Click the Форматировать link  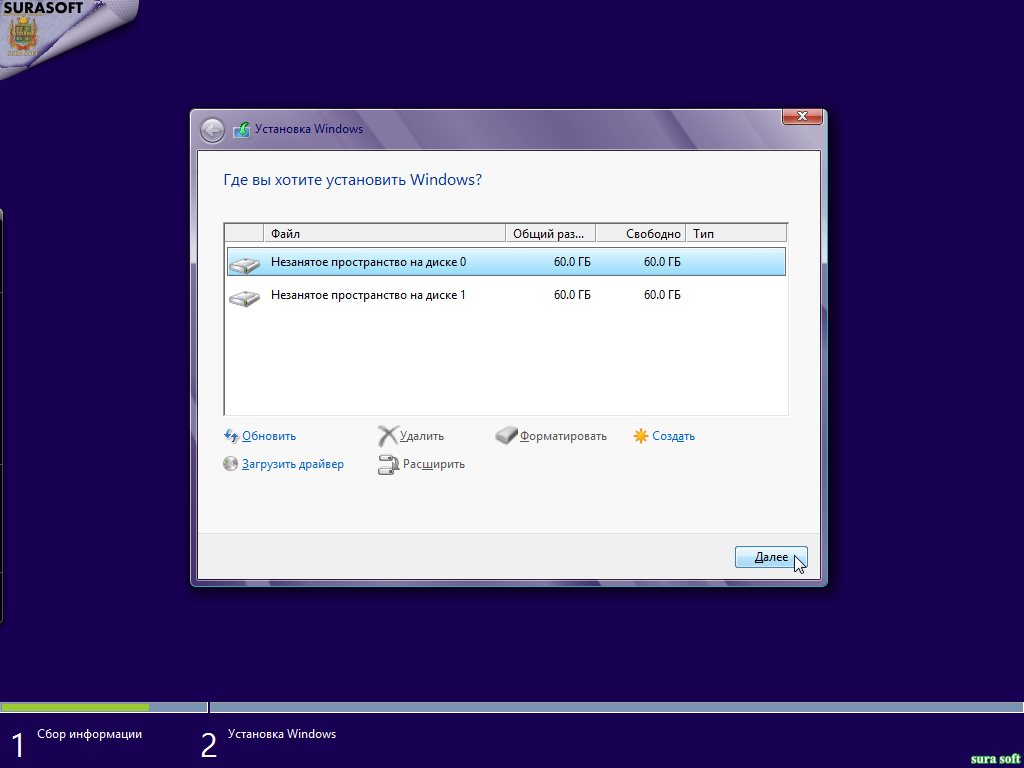point(563,436)
